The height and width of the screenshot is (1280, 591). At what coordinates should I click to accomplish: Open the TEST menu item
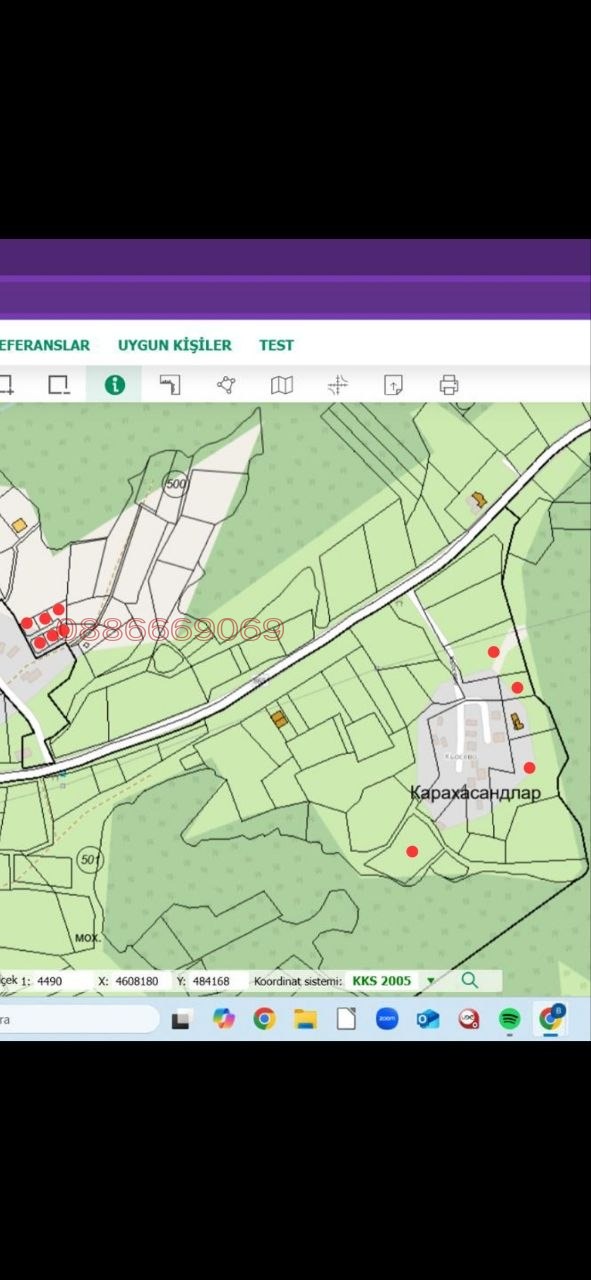click(x=277, y=345)
